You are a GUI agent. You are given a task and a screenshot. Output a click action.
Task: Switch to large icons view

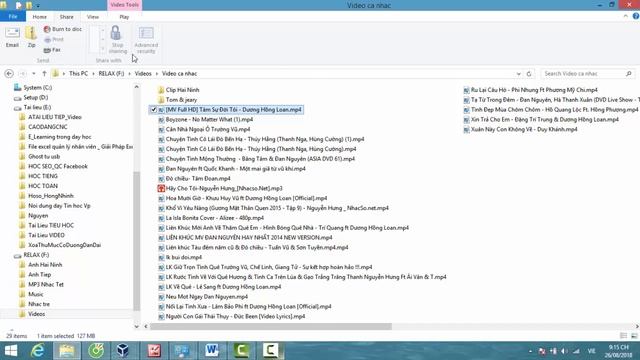[634, 336]
